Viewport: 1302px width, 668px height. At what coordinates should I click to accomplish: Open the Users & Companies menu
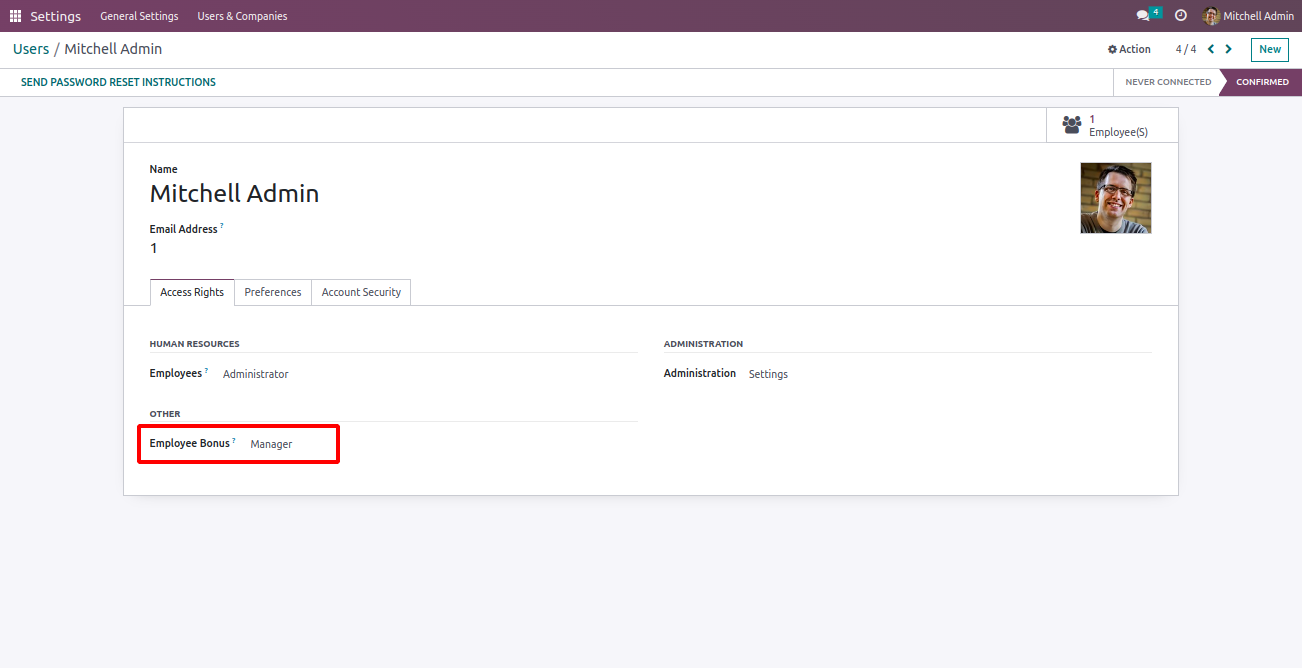pos(242,16)
